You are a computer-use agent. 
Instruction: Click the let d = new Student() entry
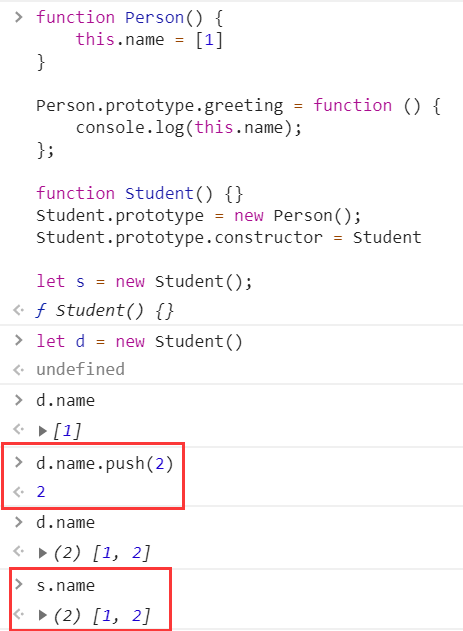[139, 342]
